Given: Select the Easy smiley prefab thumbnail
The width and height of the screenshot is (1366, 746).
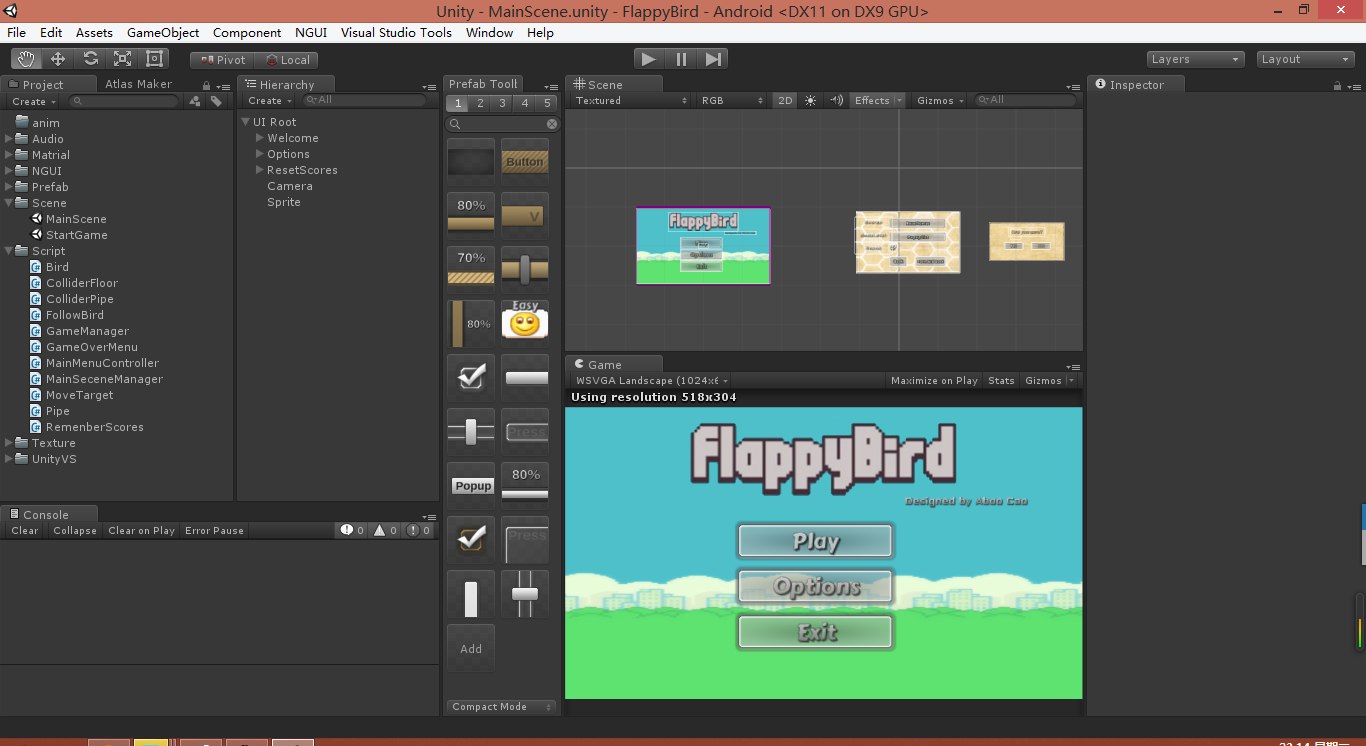Looking at the screenshot, I should [525, 324].
